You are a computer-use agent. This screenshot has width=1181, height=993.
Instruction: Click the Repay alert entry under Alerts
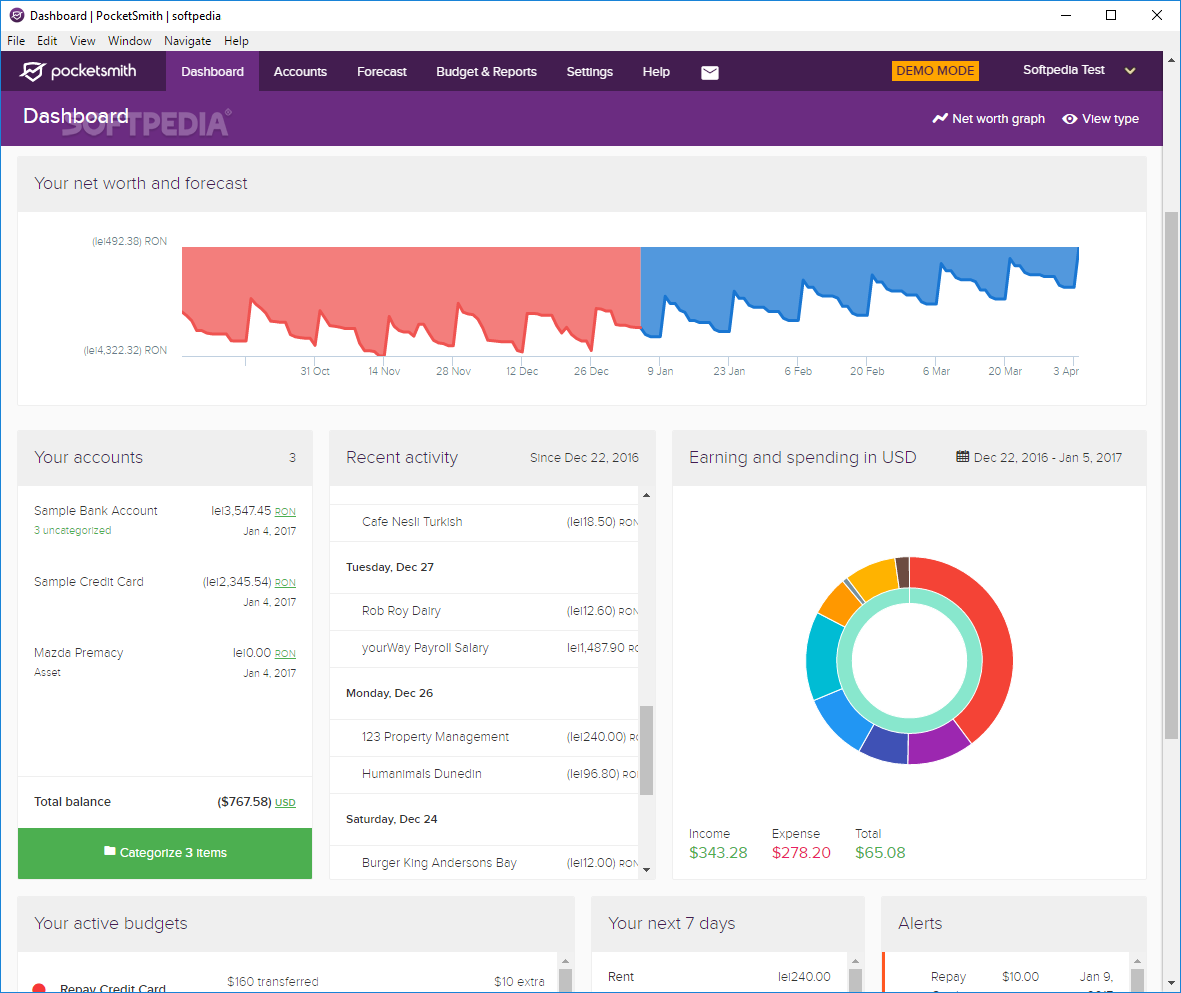click(x=1008, y=977)
